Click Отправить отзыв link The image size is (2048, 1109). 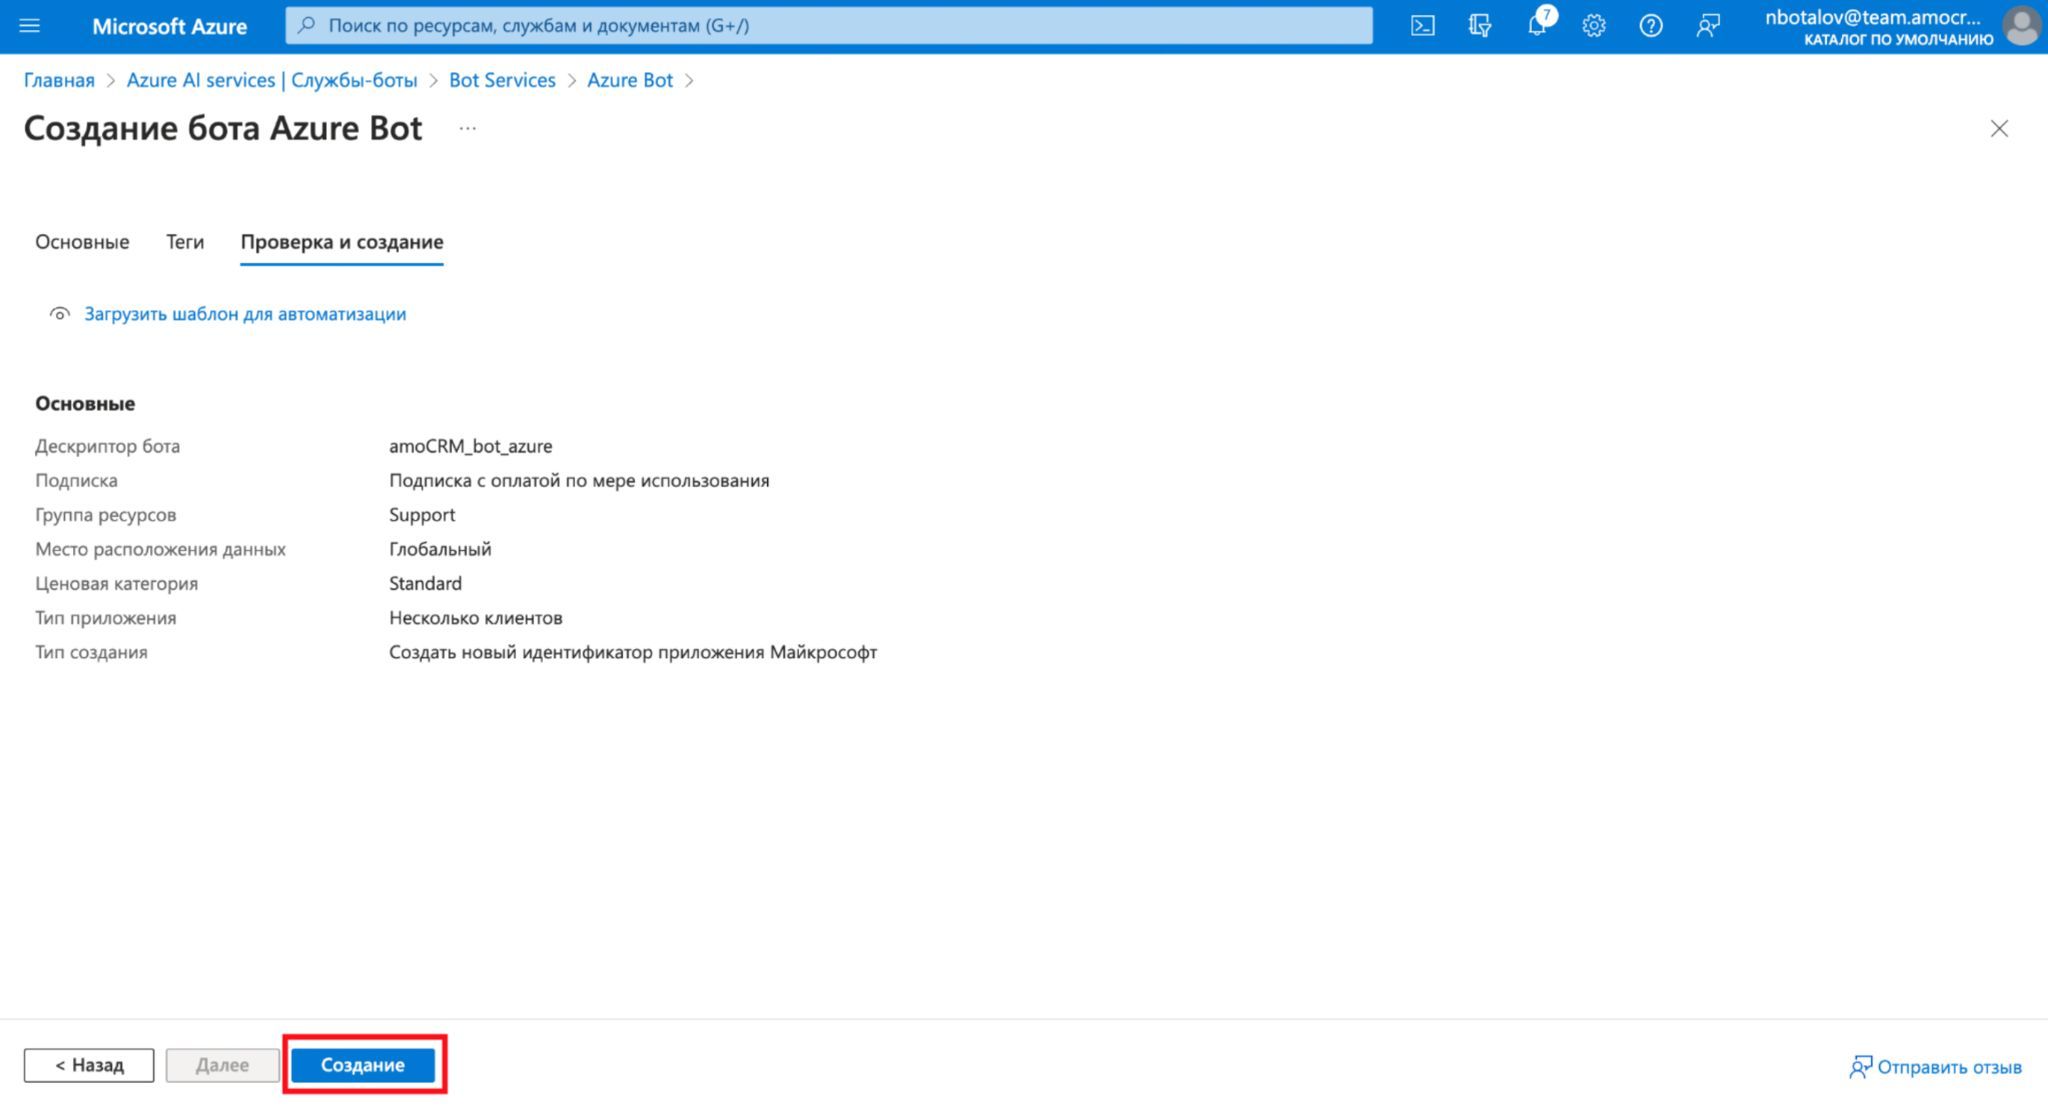click(1936, 1067)
